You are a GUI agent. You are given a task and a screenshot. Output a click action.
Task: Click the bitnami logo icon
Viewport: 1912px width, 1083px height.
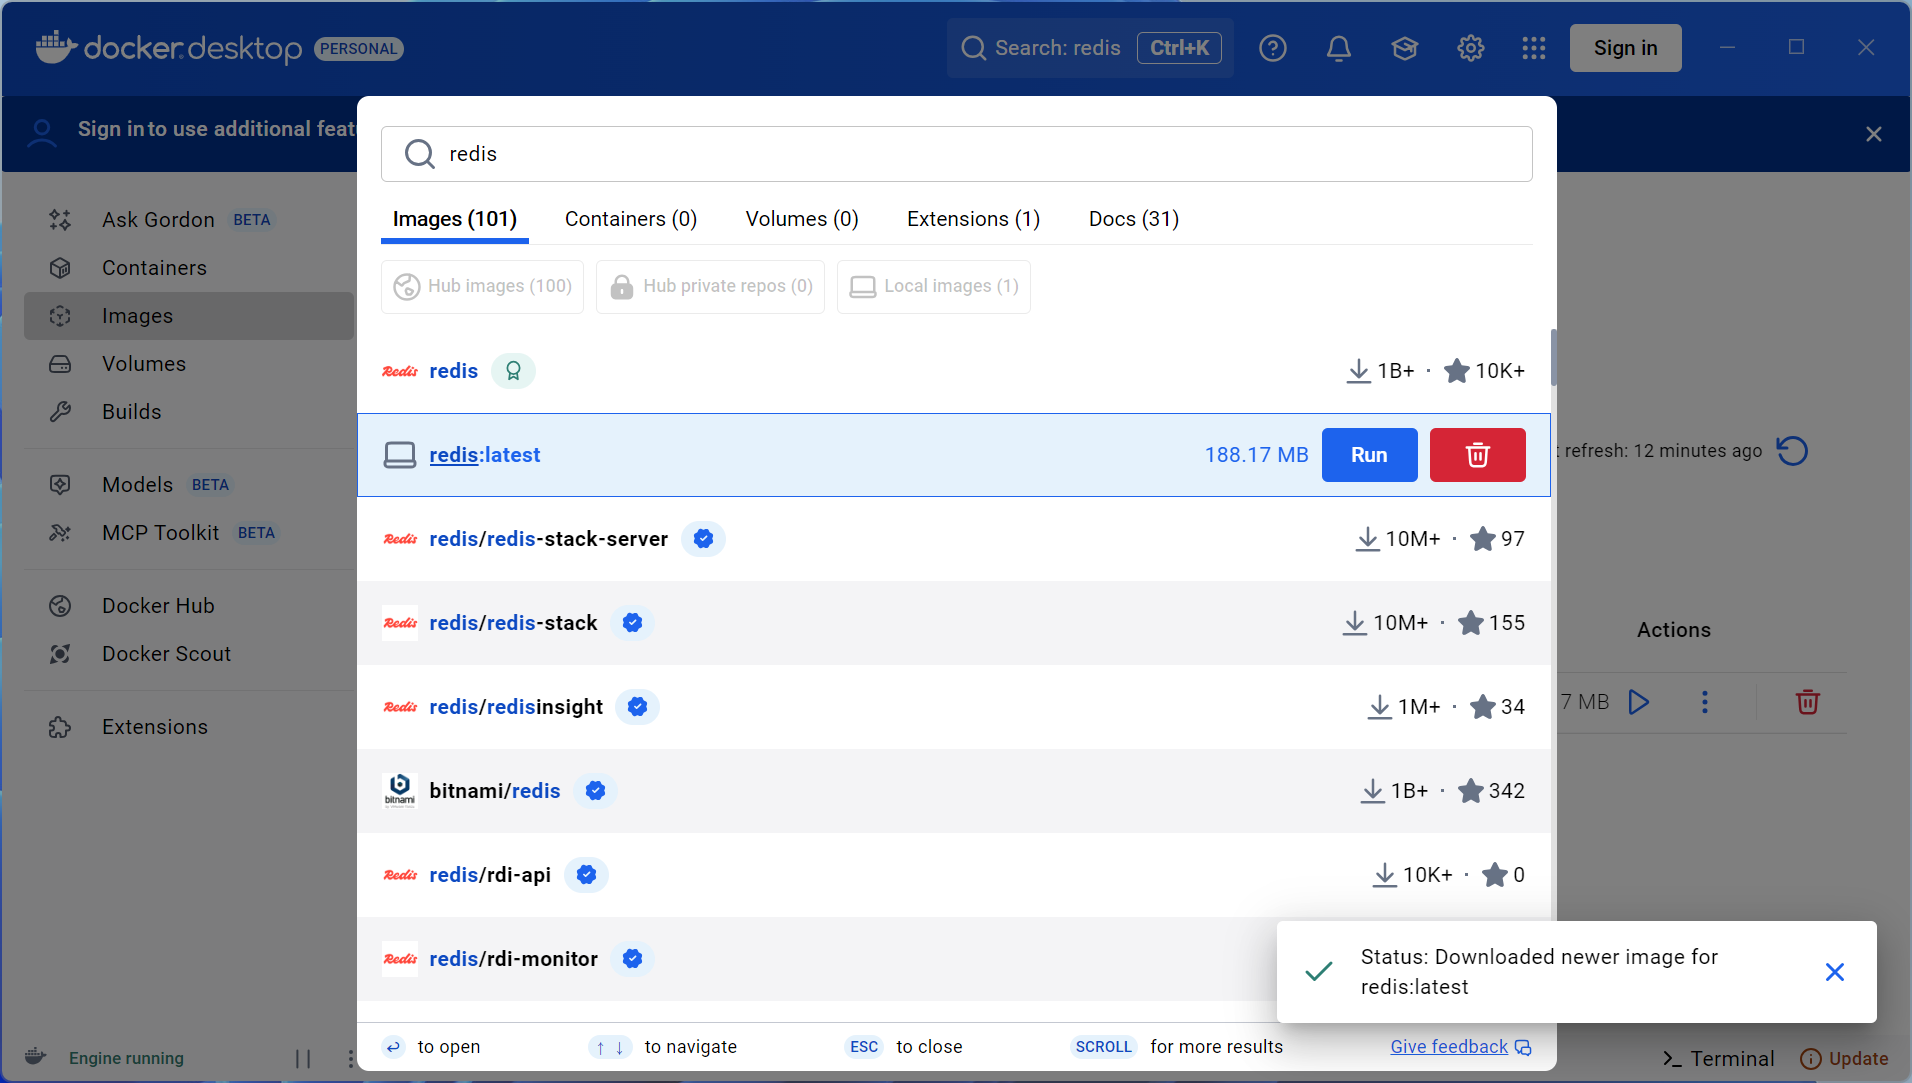tap(400, 790)
